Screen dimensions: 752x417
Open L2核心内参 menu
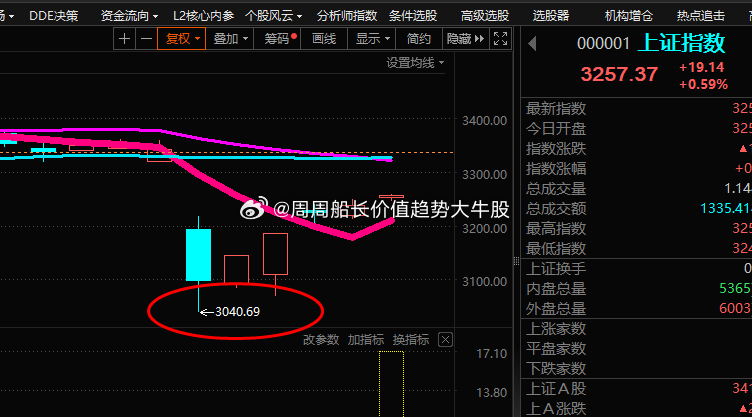(203, 16)
